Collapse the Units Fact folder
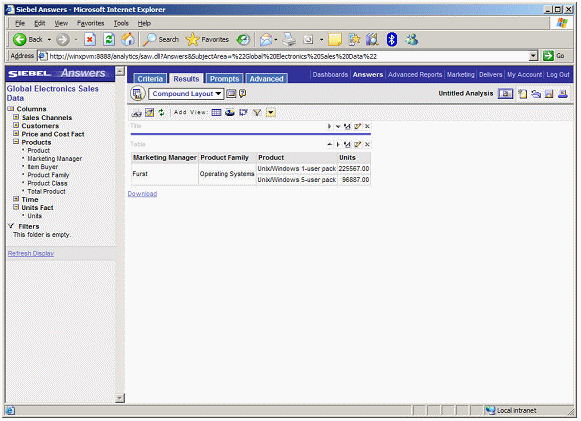 (x=16, y=207)
